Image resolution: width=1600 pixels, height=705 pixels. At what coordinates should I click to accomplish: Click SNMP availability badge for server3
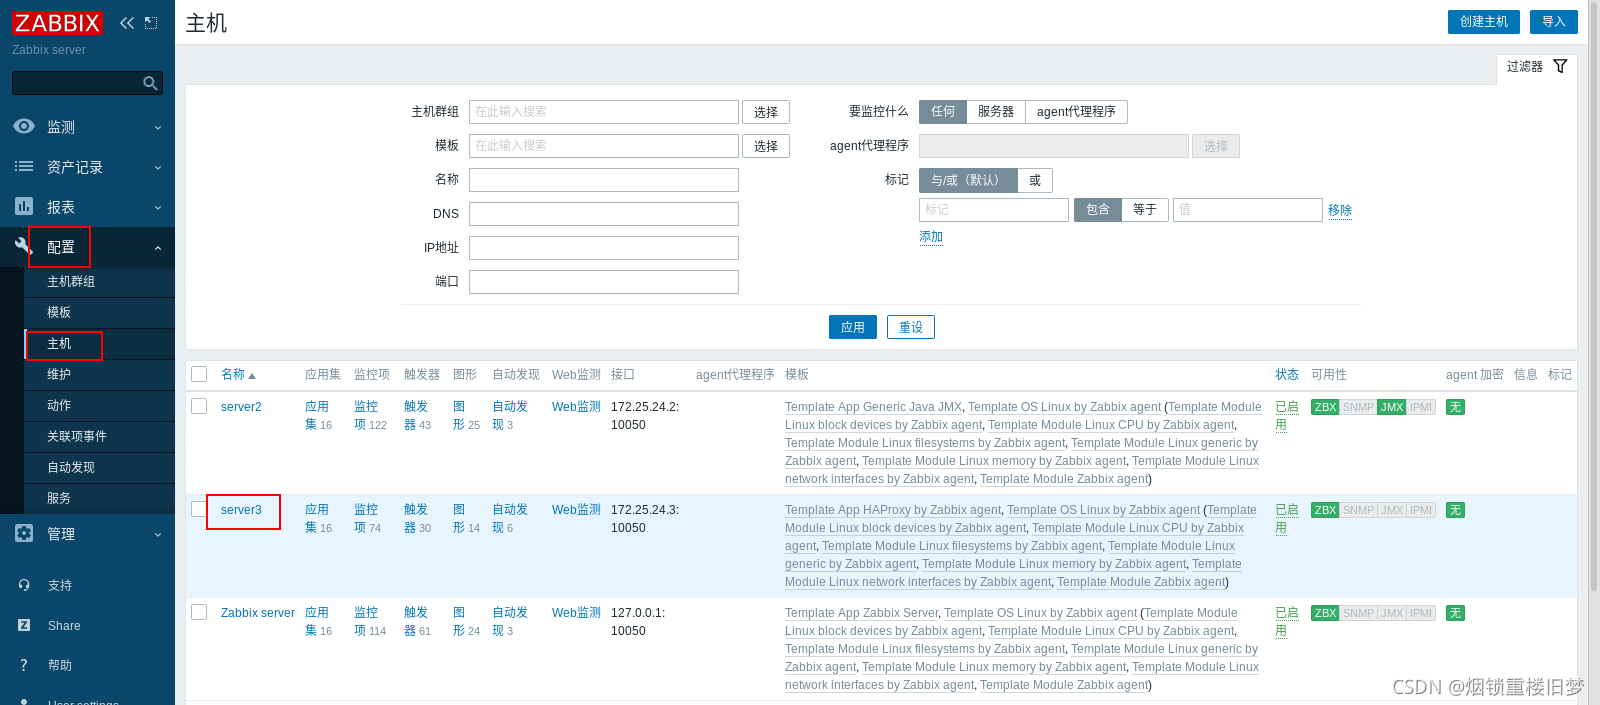pos(1358,510)
